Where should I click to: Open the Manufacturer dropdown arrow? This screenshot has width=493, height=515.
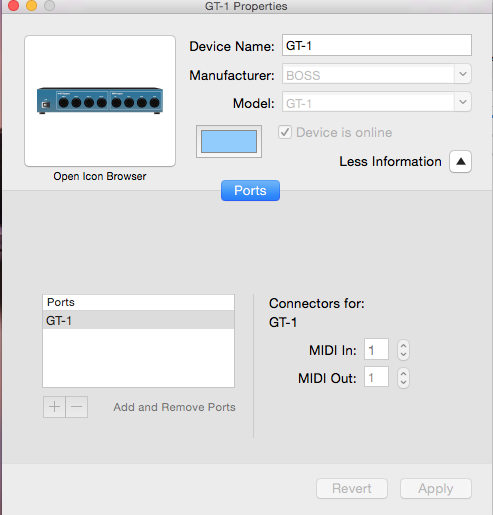point(463,74)
